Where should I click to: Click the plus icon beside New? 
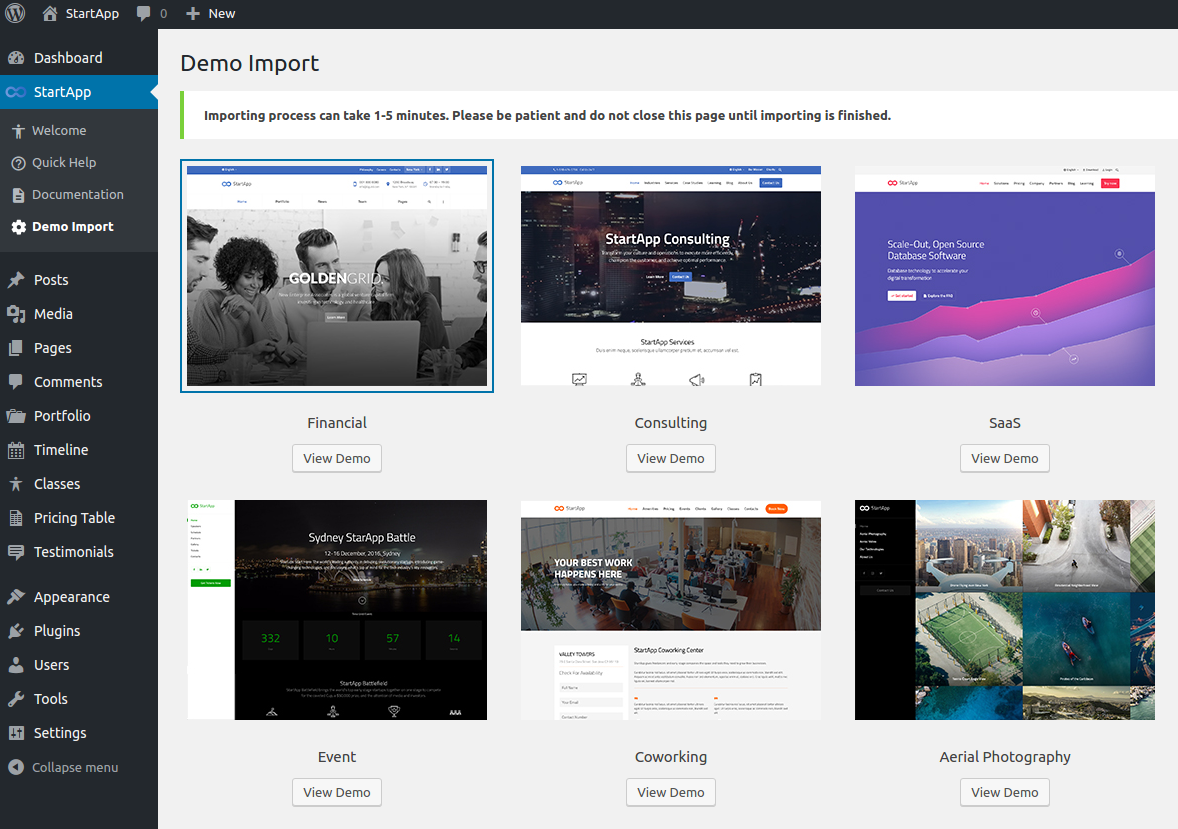[x=193, y=14]
